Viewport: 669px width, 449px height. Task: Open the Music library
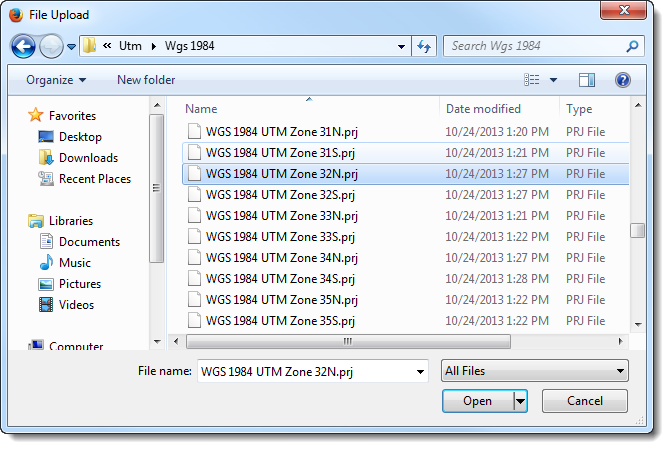pyautogui.click(x=74, y=263)
